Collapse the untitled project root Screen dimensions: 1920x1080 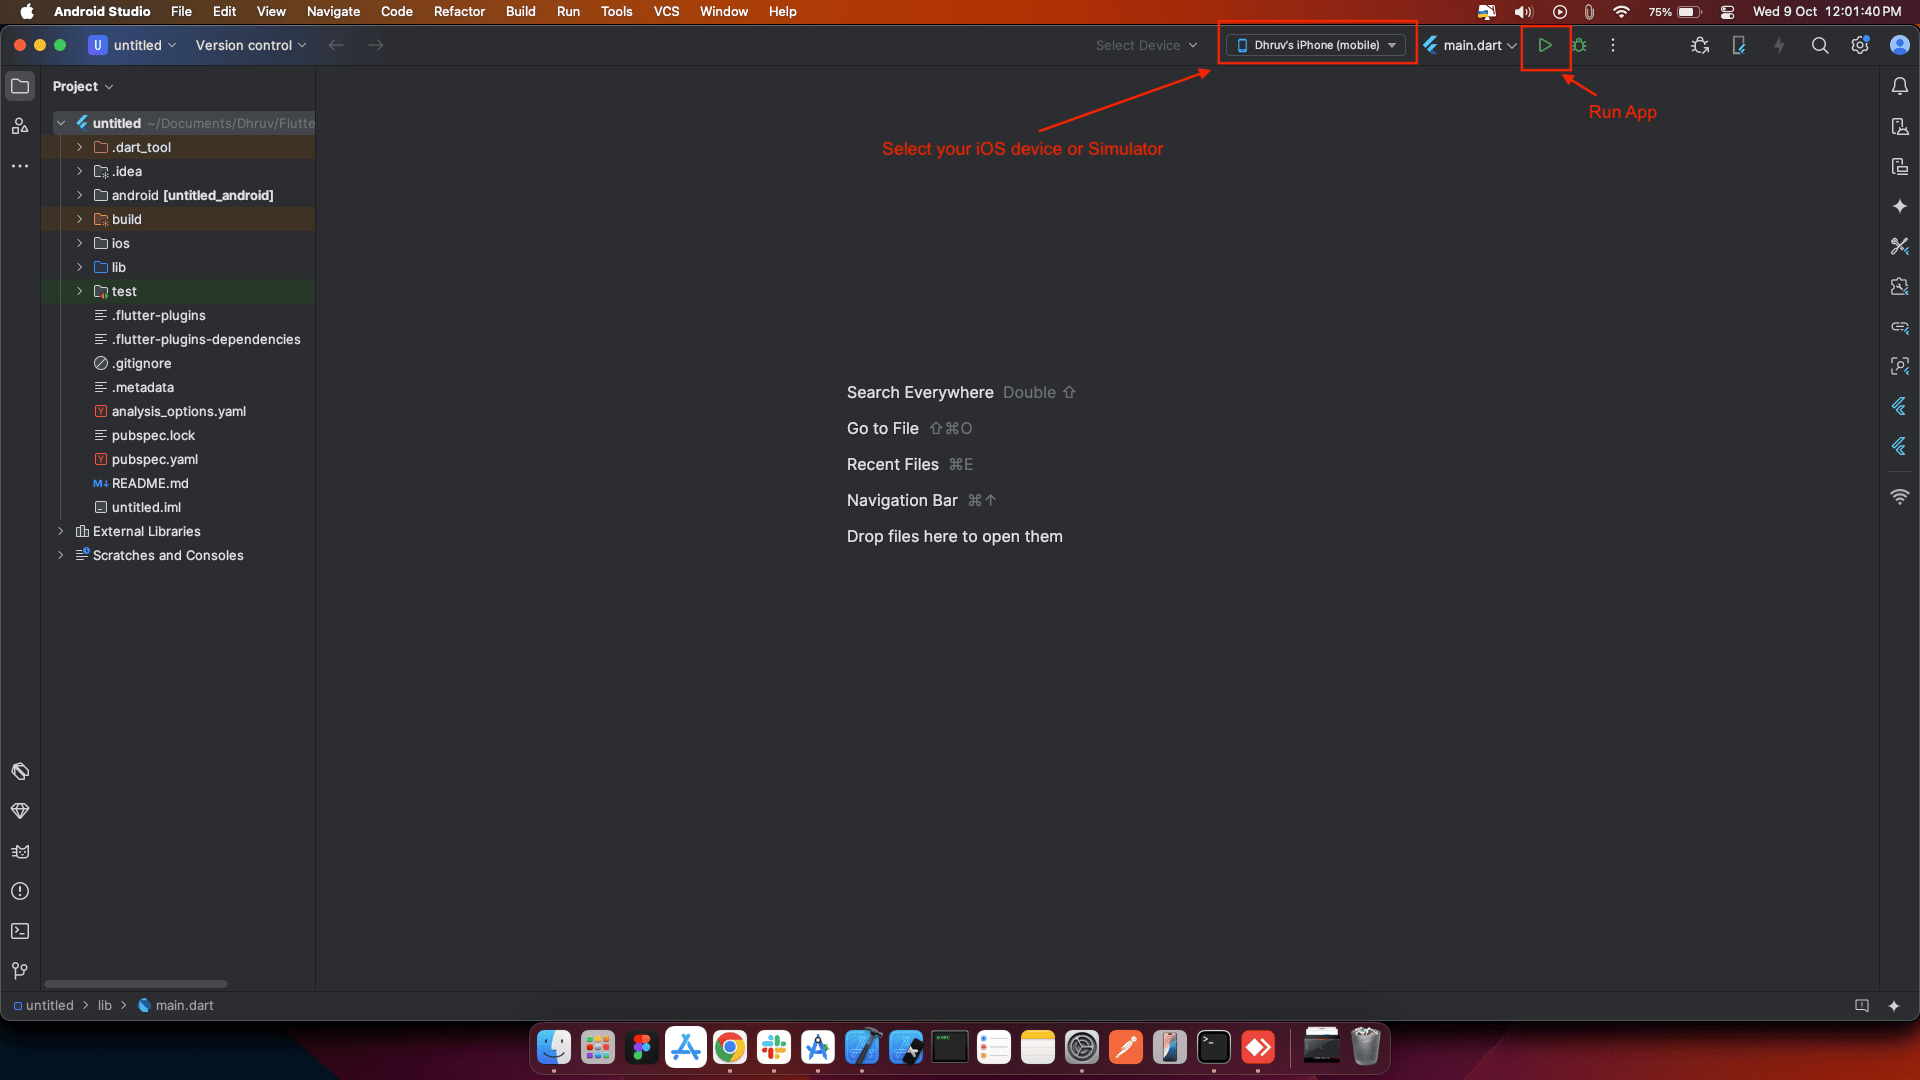point(61,123)
